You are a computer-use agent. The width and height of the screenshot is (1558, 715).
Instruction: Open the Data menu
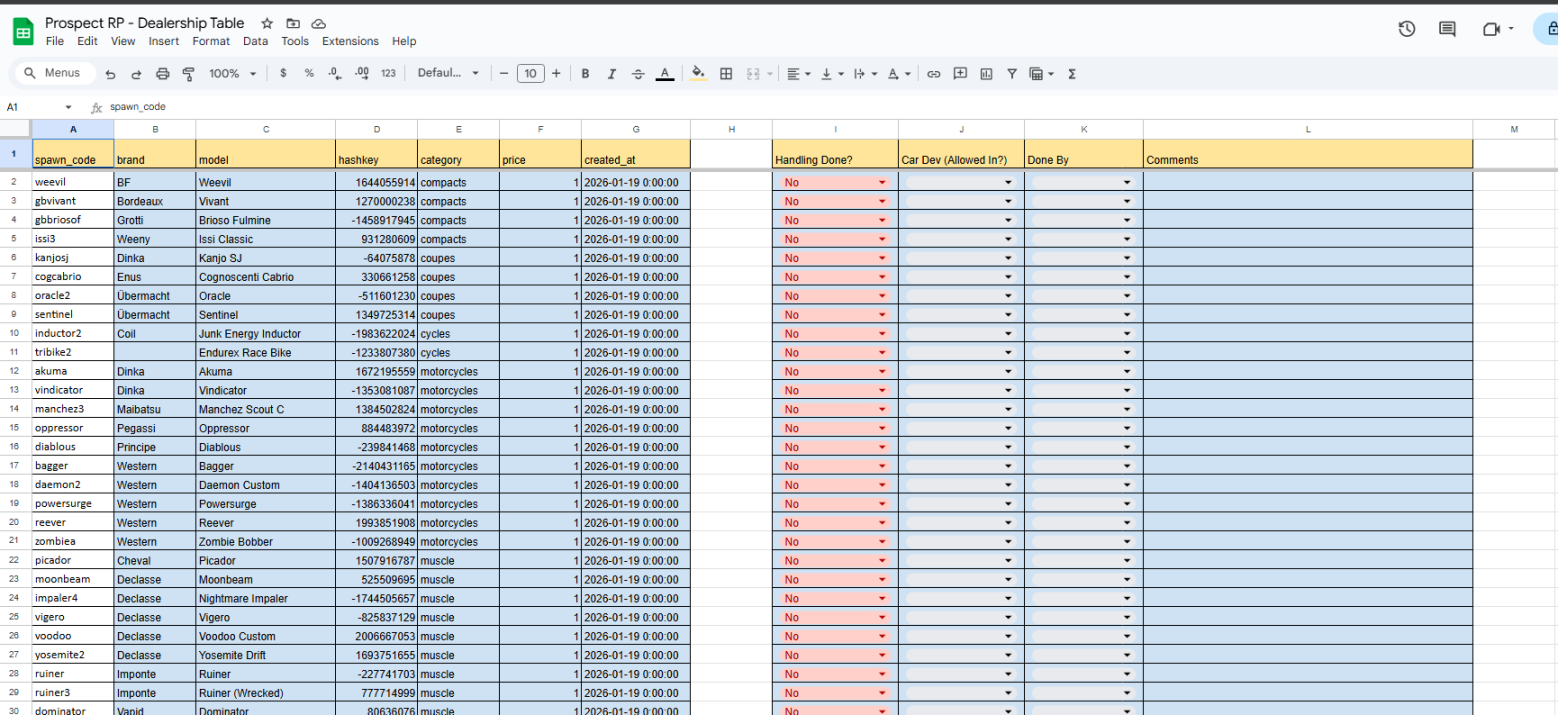pyautogui.click(x=255, y=42)
